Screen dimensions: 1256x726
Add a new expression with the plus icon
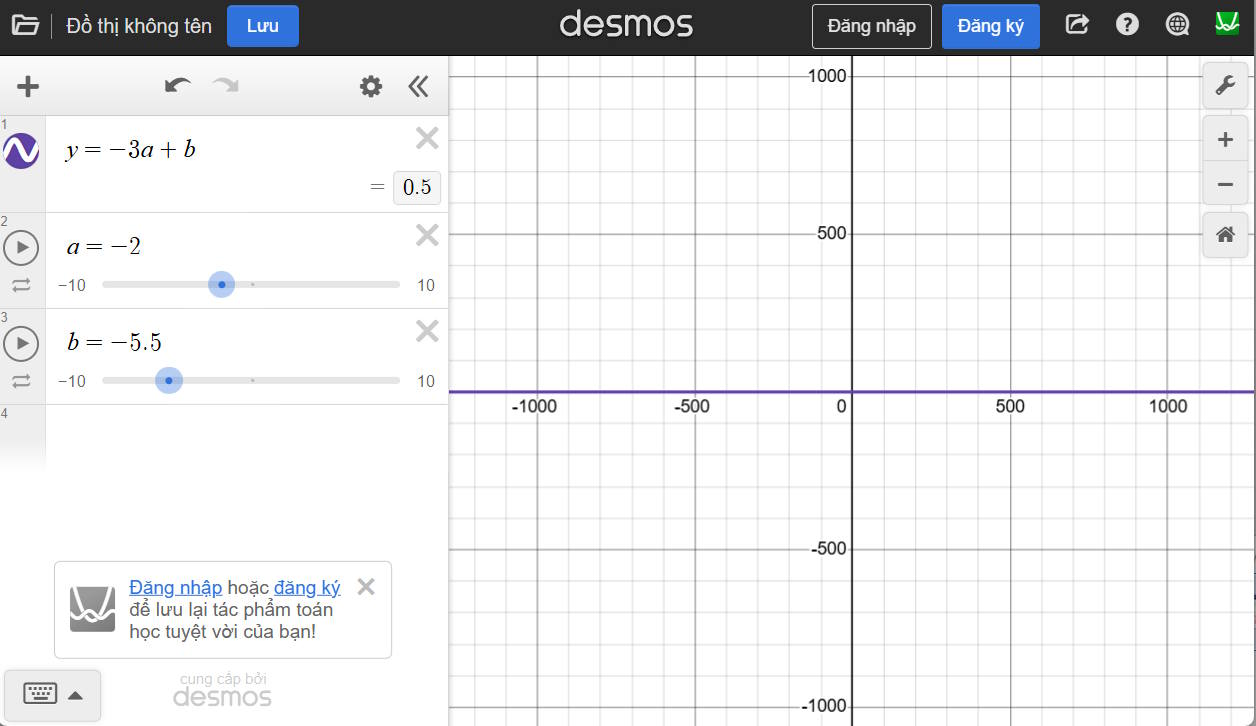coord(27,86)
